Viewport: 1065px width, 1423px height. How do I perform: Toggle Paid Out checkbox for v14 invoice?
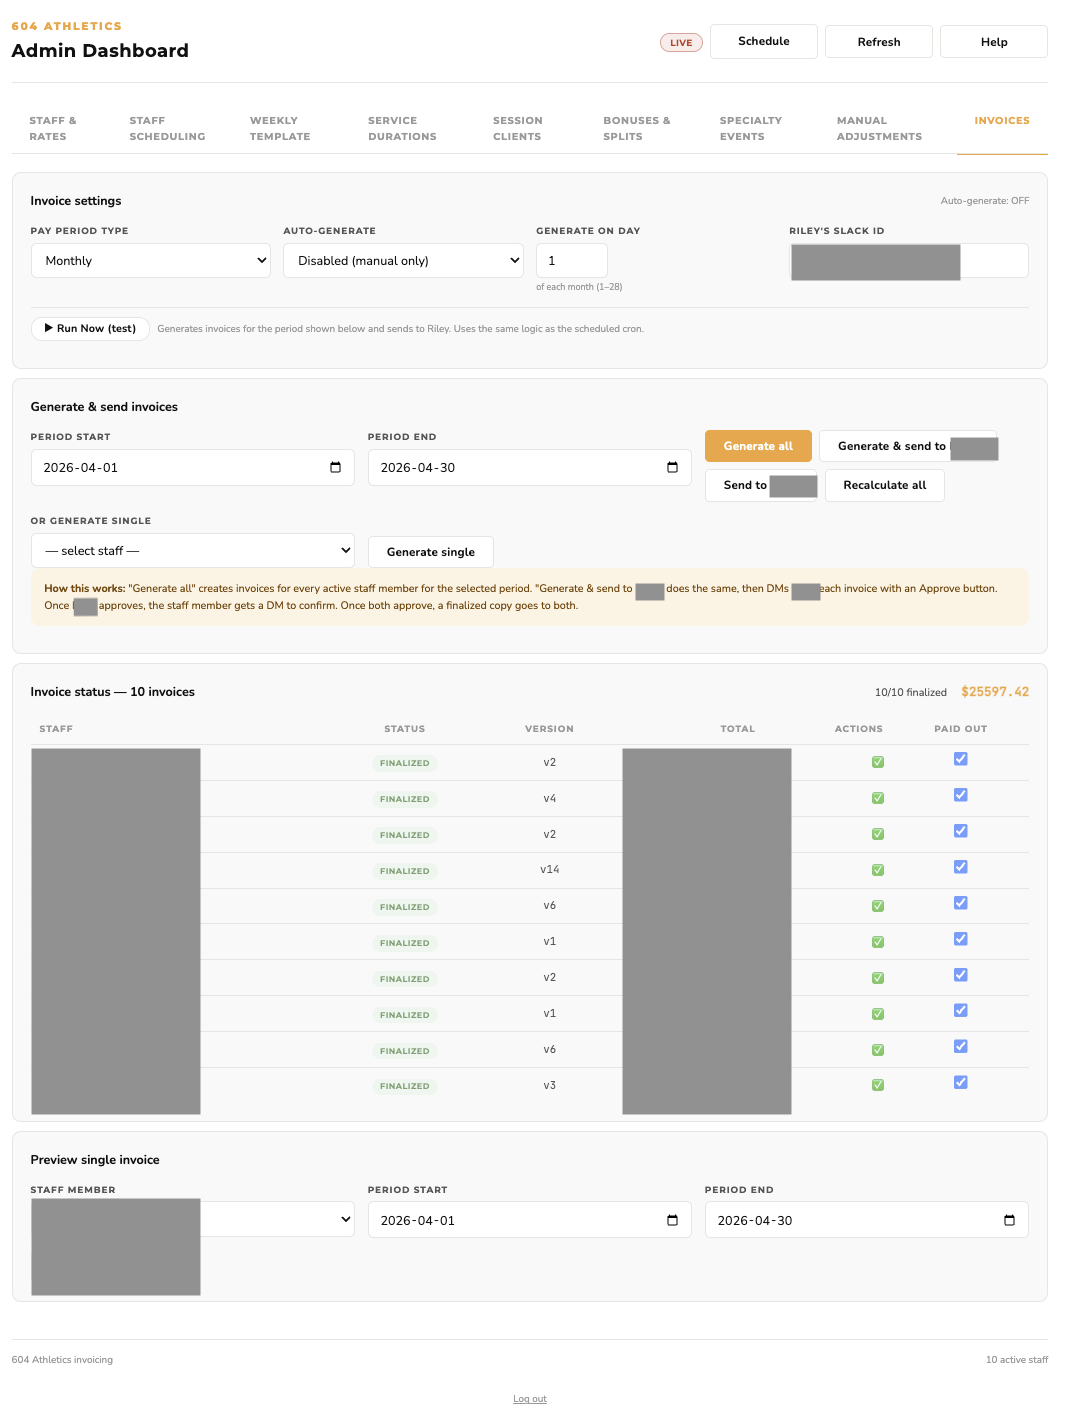point(961,867)
